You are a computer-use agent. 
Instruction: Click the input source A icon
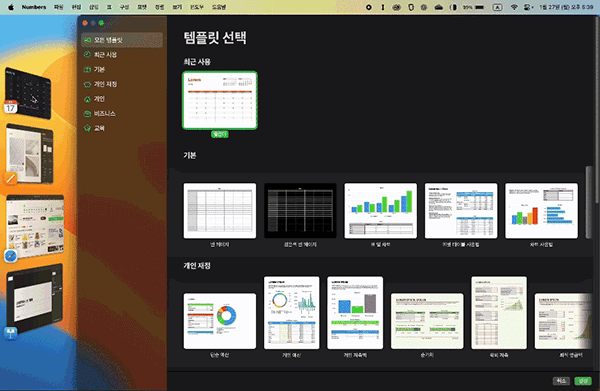click(497, 7)
